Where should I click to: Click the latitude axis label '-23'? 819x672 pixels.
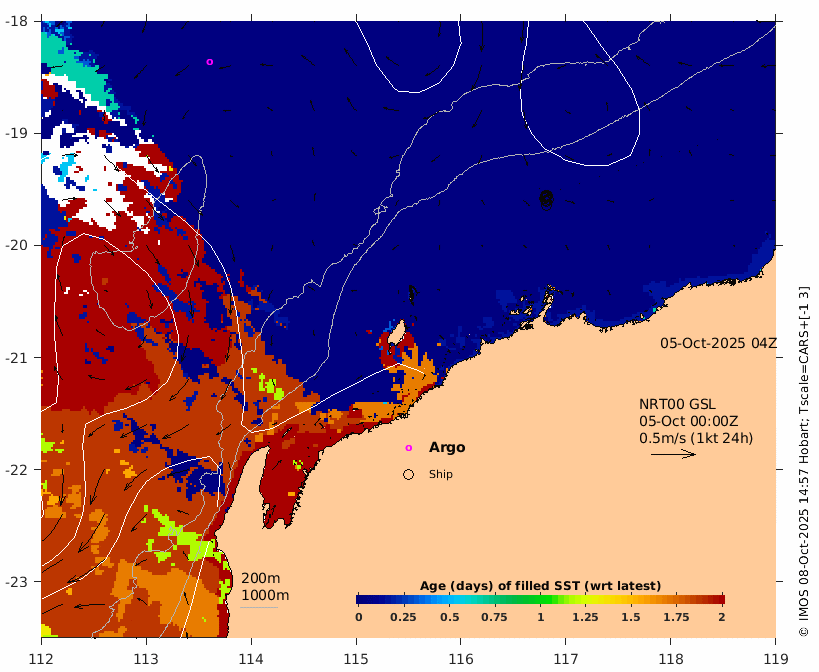tap(15, 582)
